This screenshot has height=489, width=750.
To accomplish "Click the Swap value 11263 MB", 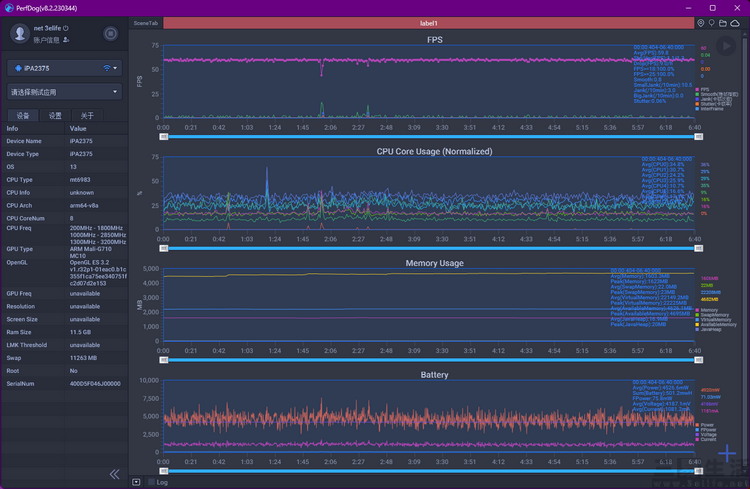I will coord(83,358).
